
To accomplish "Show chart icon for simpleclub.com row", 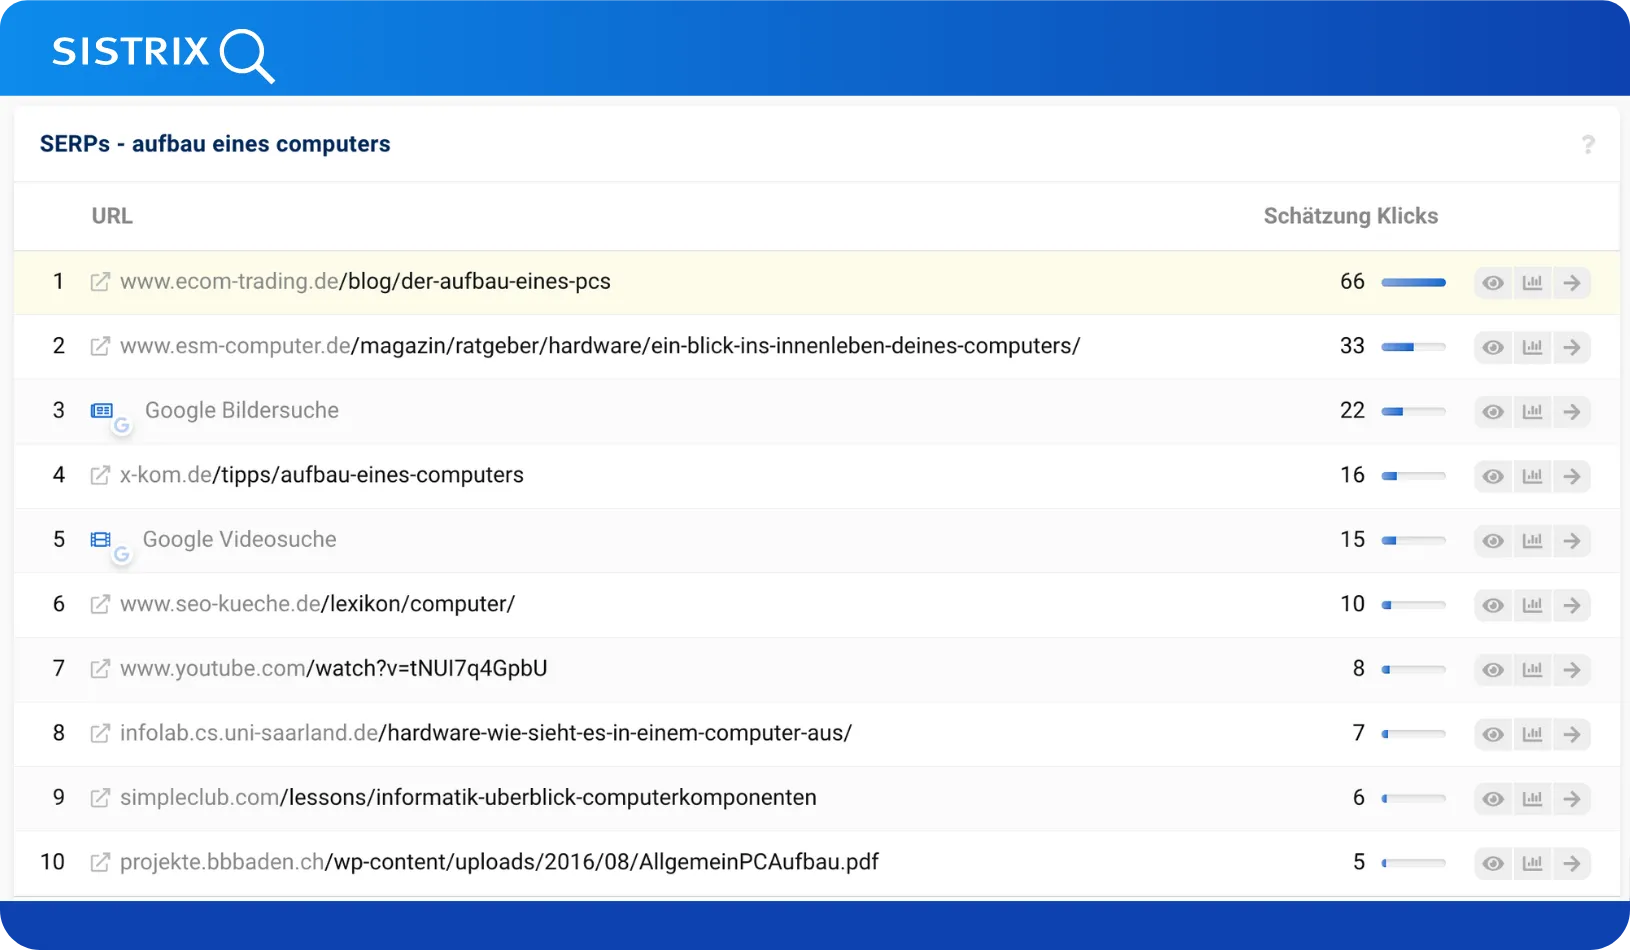I will (1532, 799).
